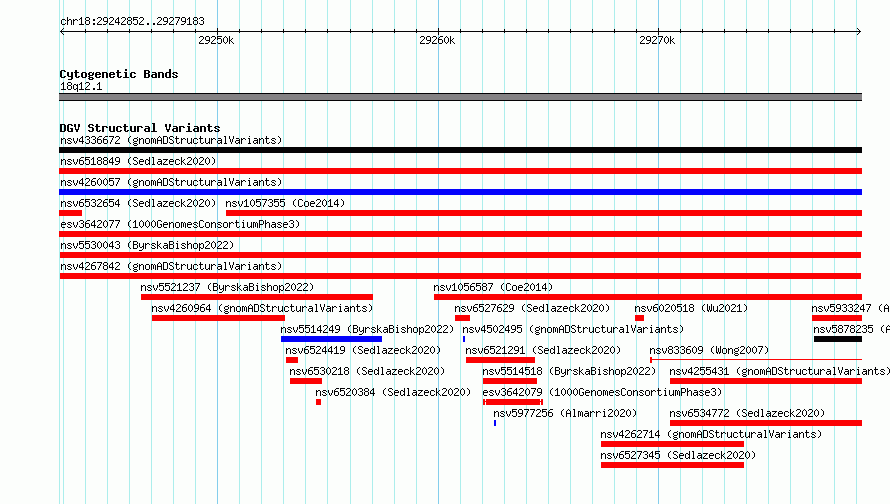This screenshot has height=504, width=890.
Task: Select the black bar under nsv5878235
Action: point(838,339)
